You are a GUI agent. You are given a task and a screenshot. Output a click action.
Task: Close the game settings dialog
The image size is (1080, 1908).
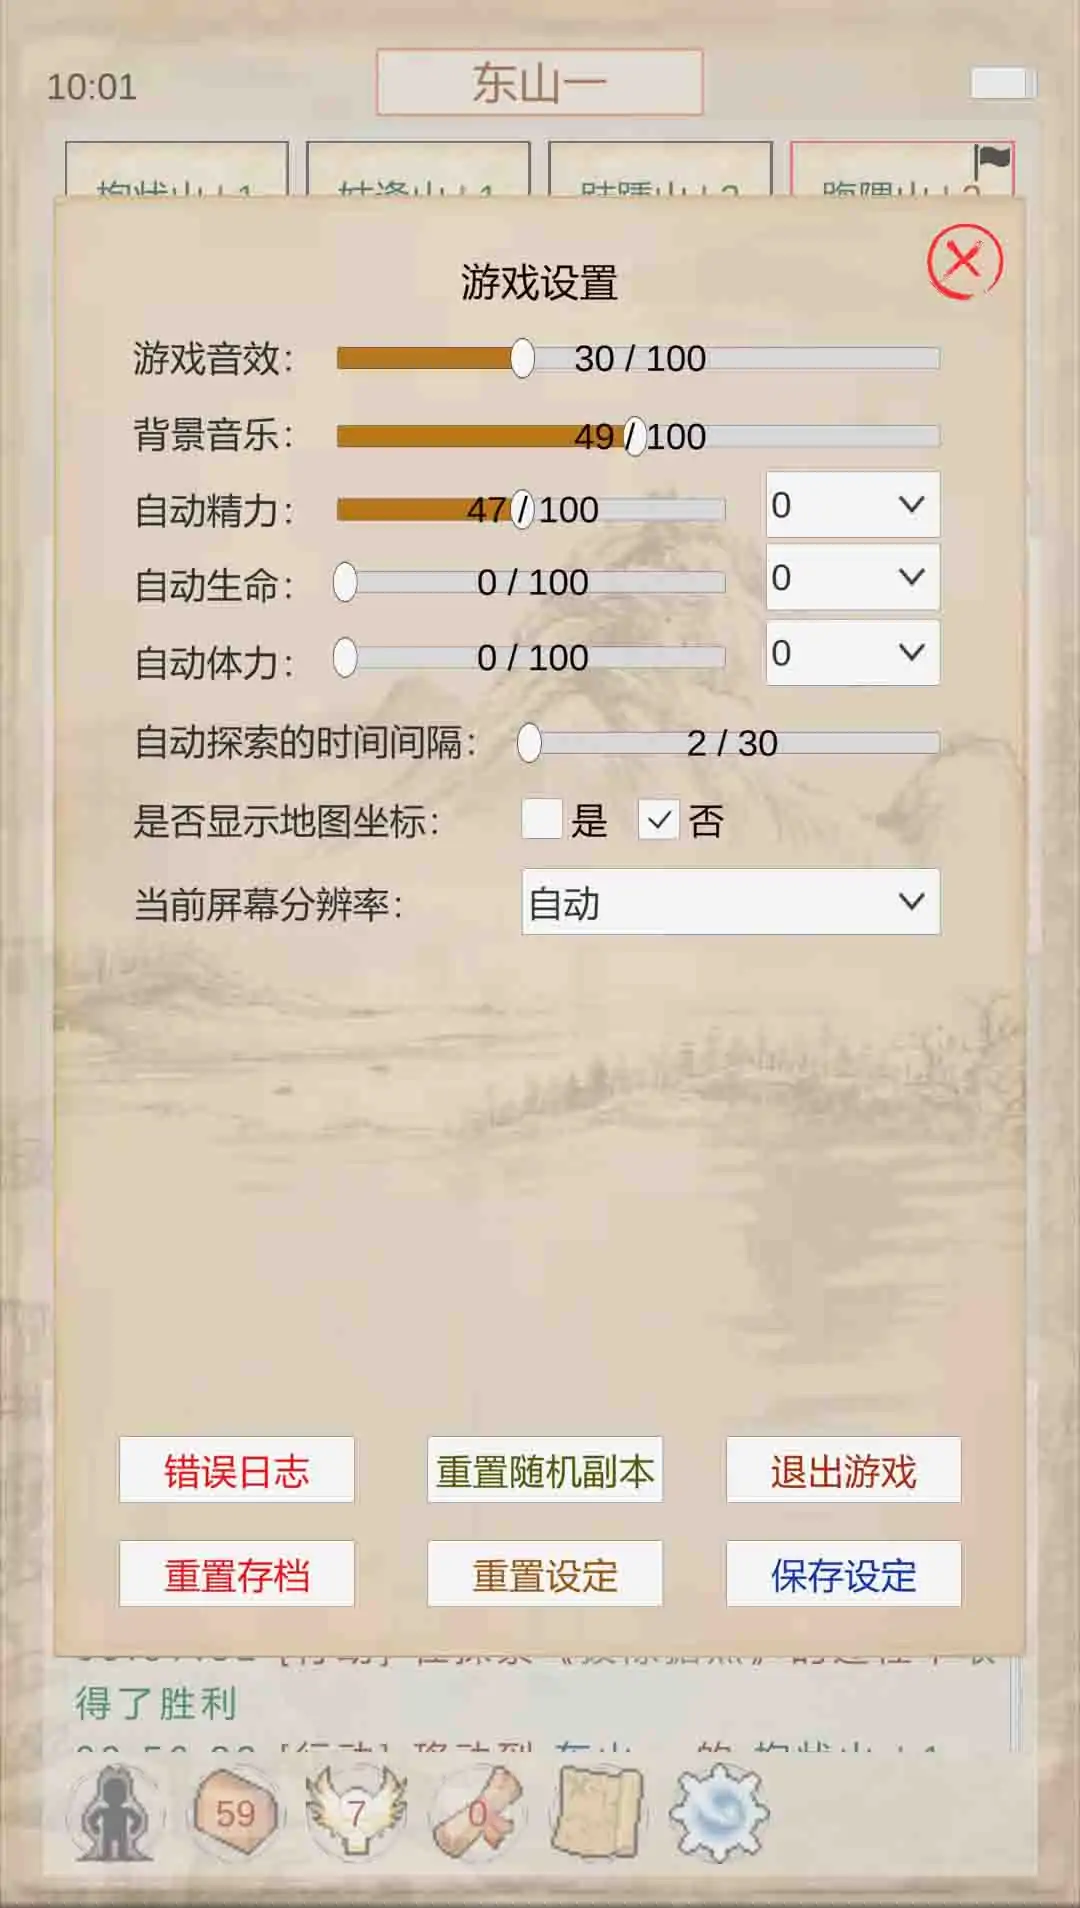tap(964, 261)
